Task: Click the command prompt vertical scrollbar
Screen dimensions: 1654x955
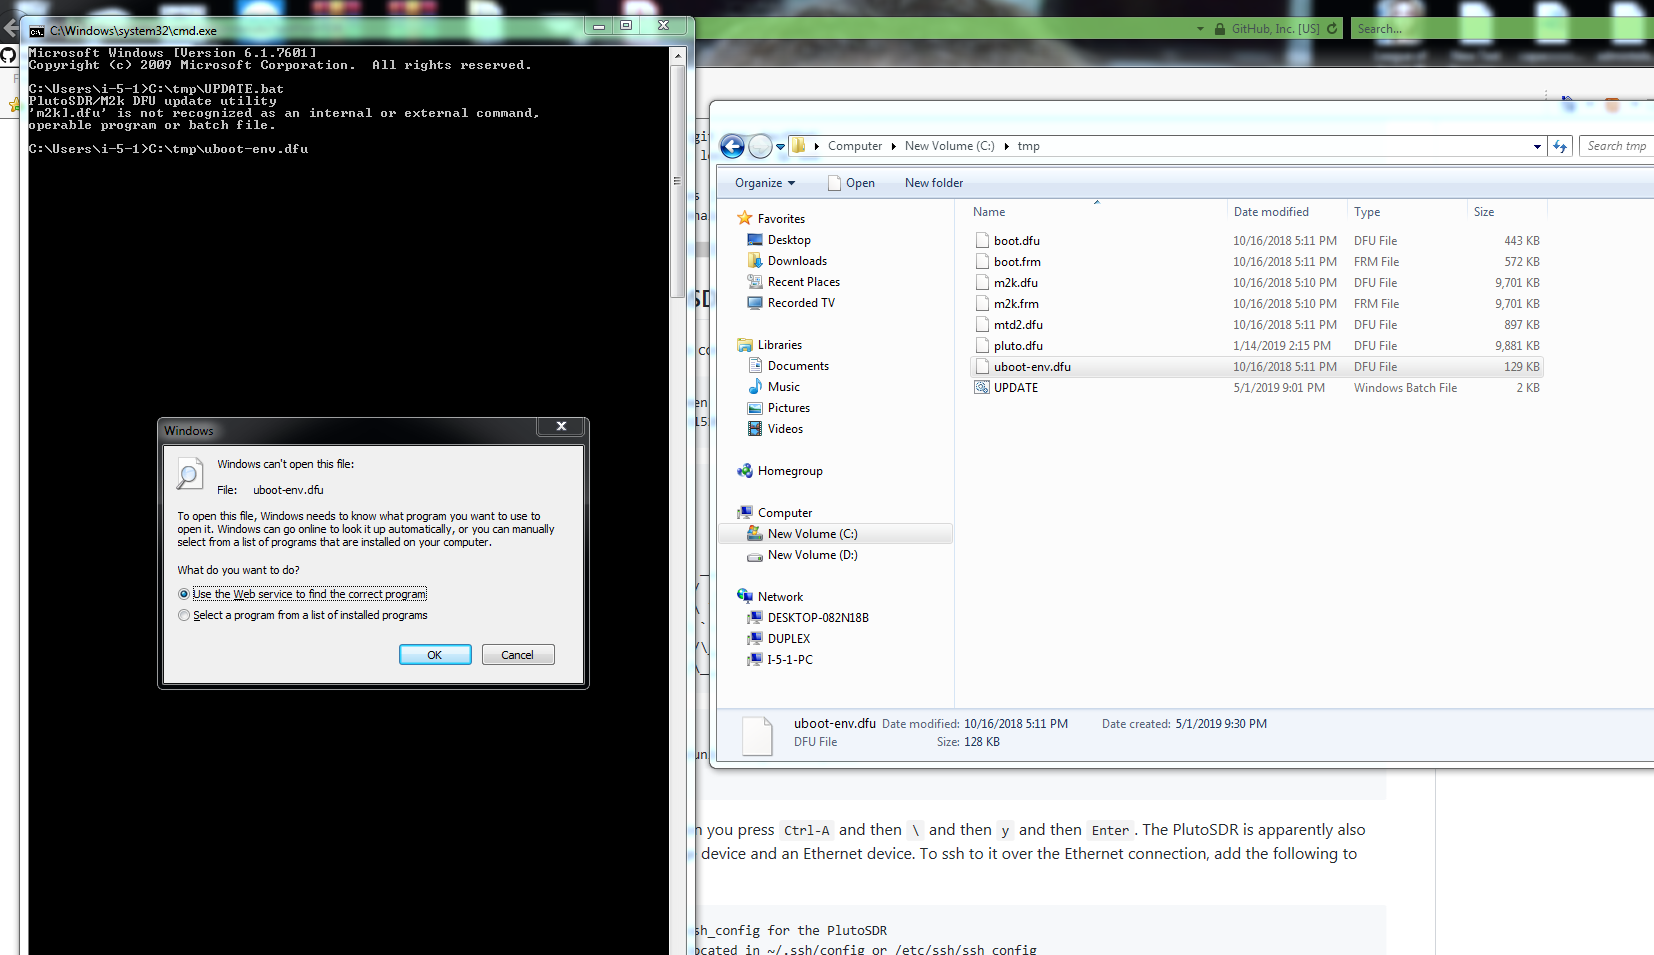Action: point(678,180)
